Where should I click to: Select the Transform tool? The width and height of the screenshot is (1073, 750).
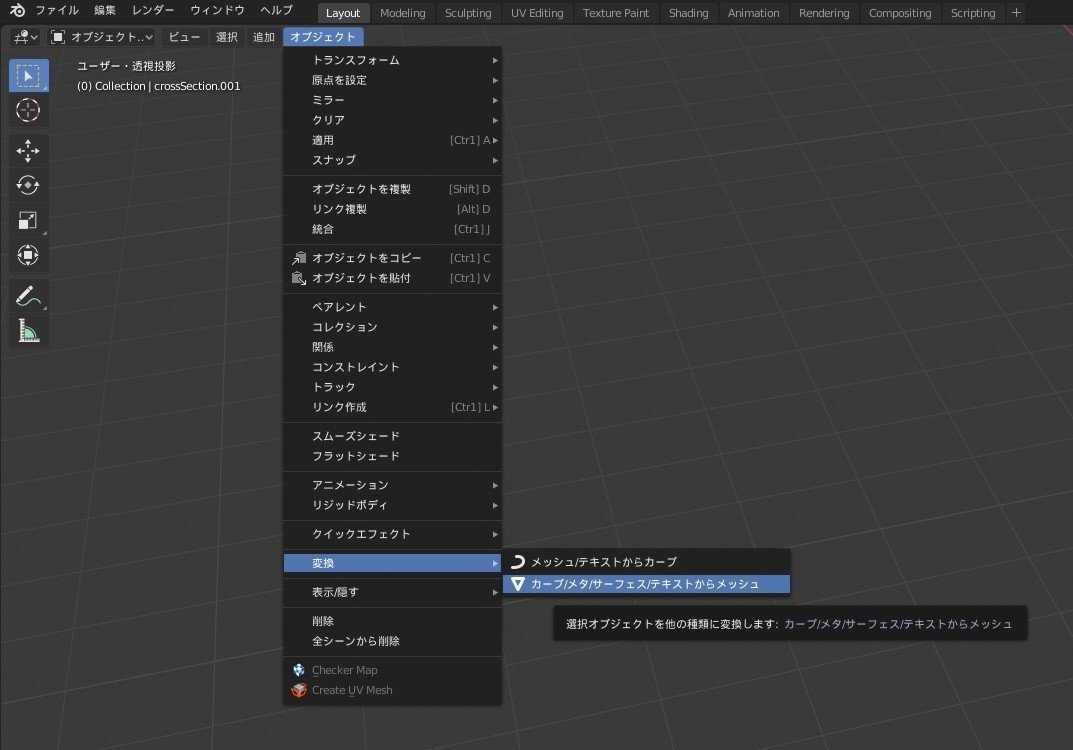coord(28,255)
